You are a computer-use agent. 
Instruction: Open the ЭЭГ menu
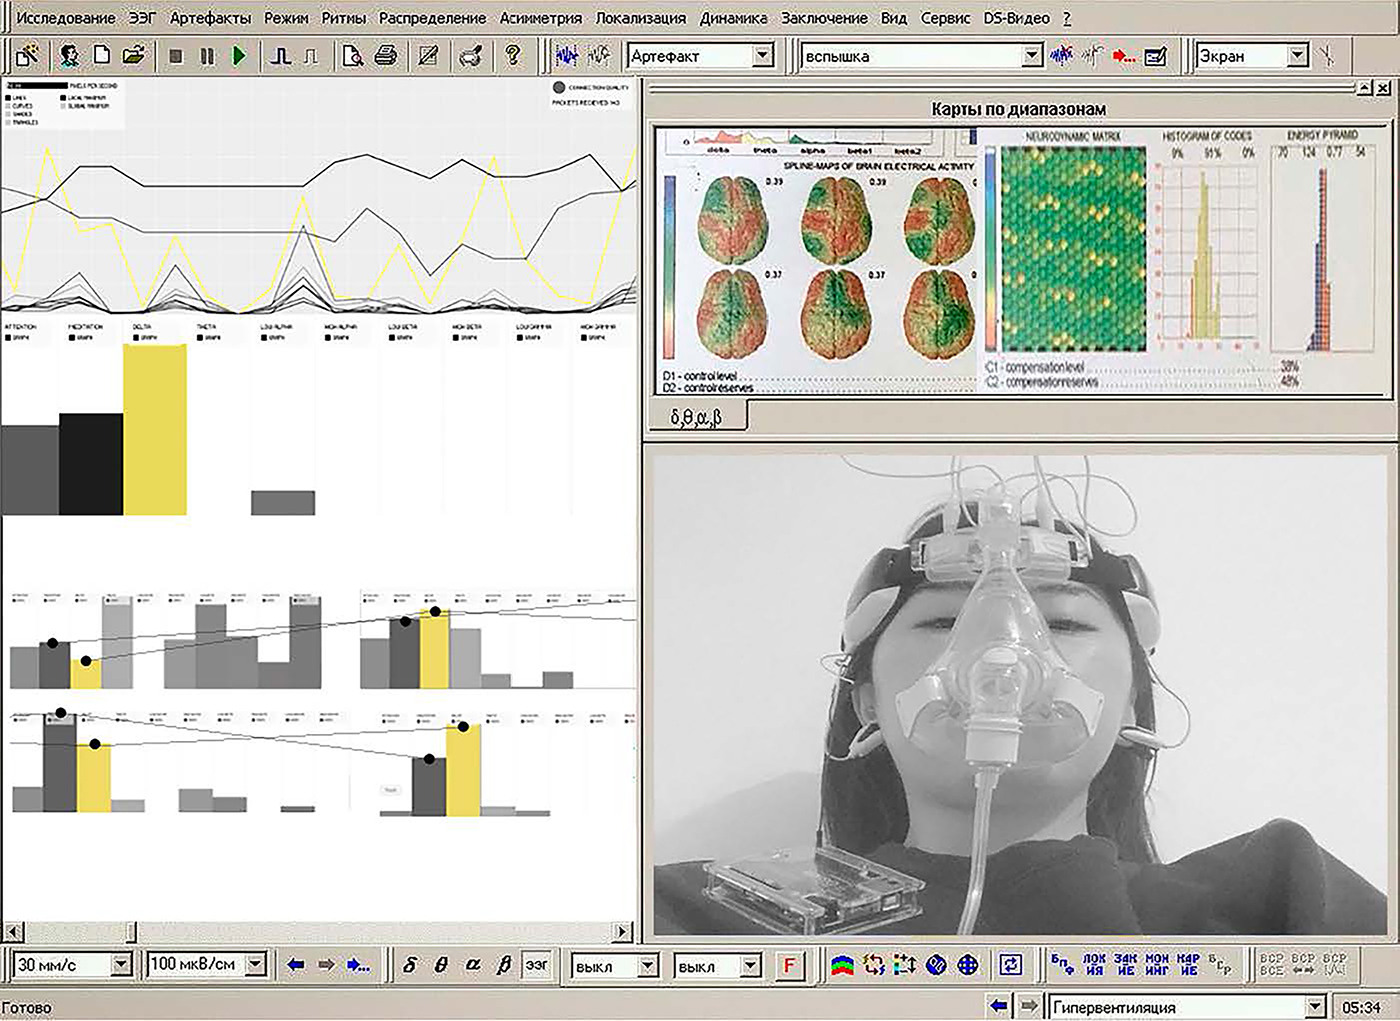143,18
